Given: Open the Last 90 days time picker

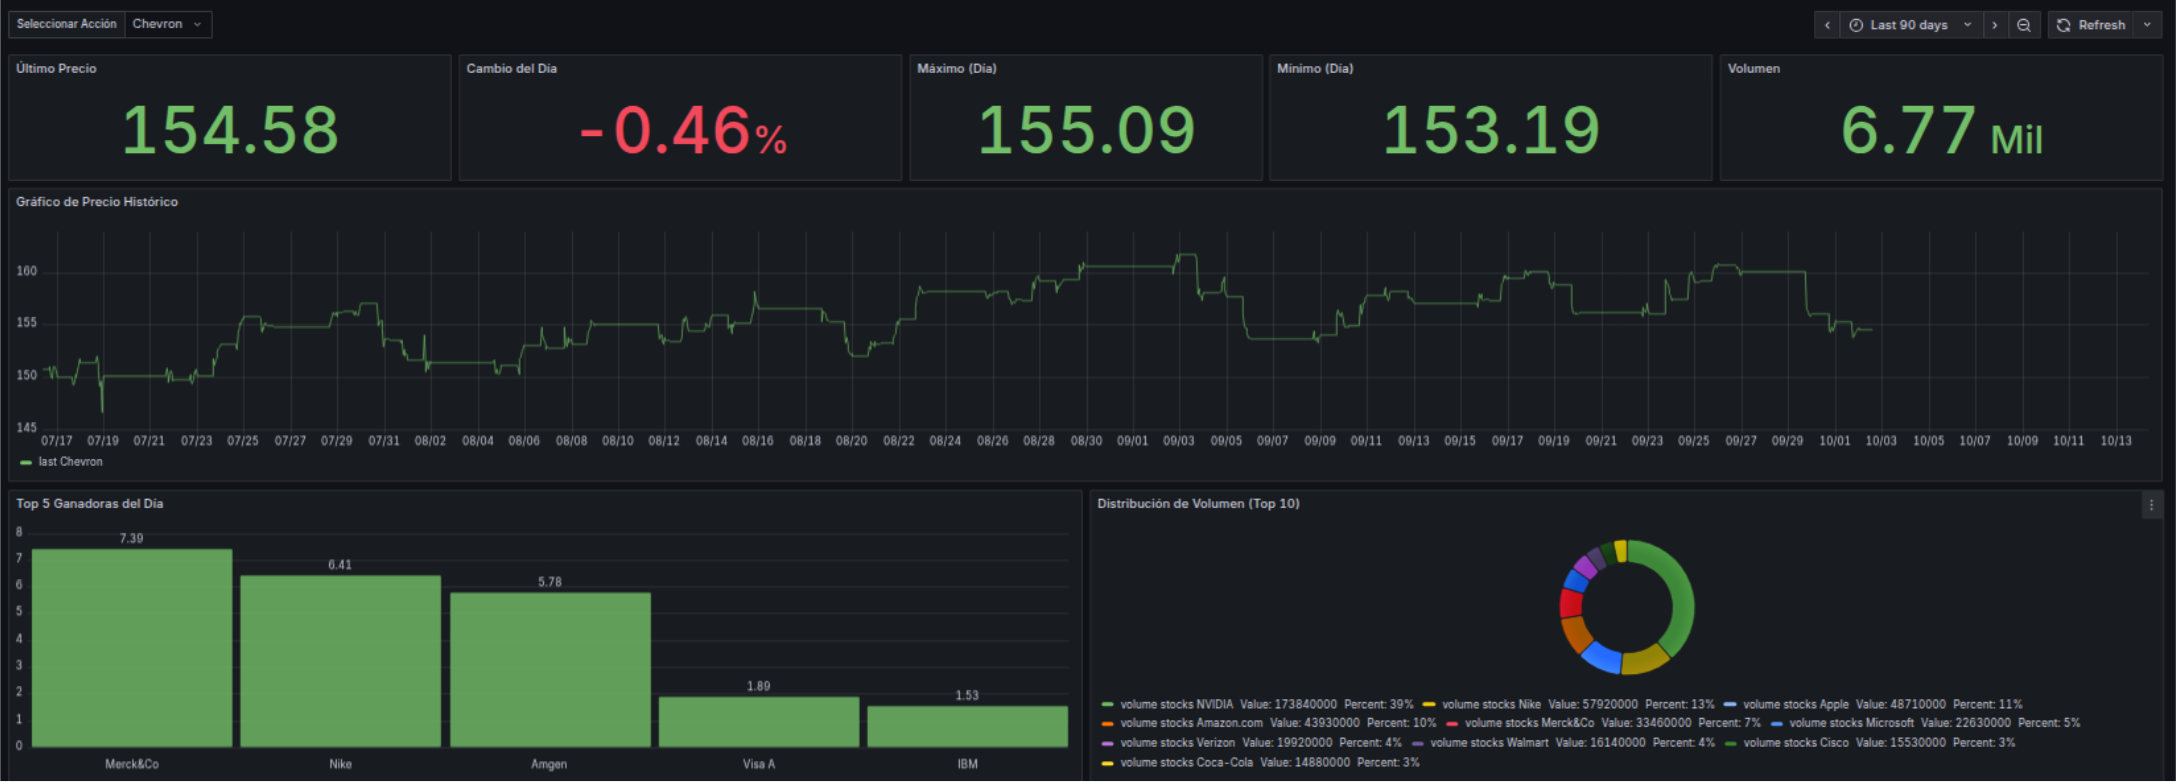Looking at the screenshot, I should 1910,25.
